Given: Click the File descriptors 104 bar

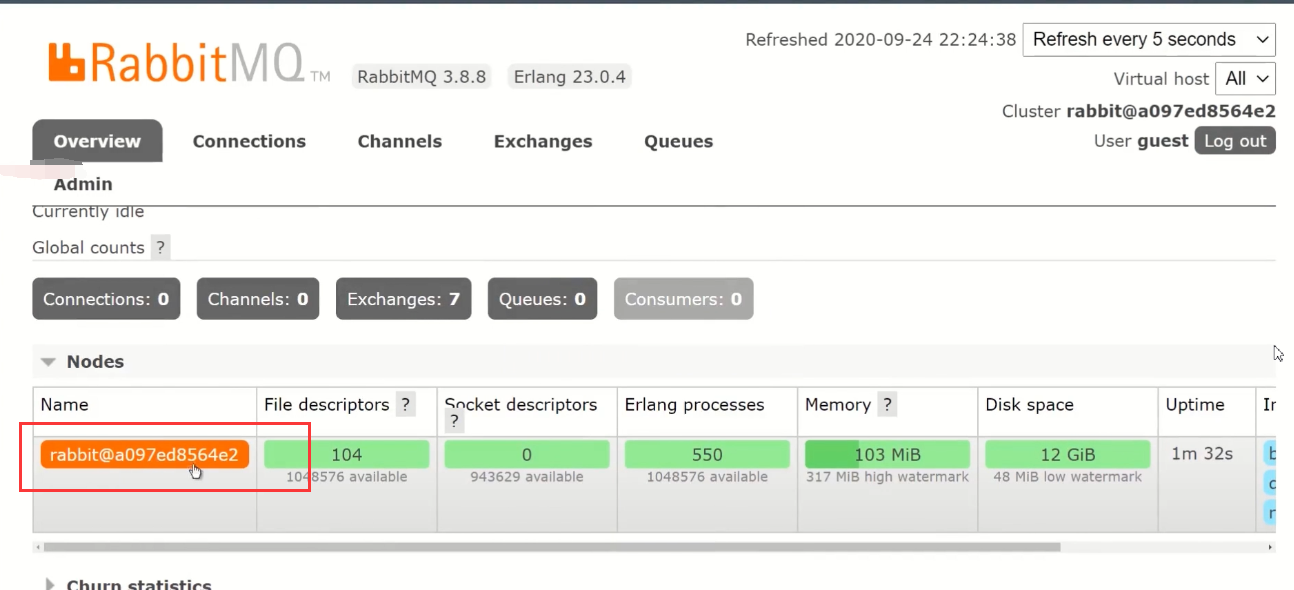Looking at the screenshot, I should point(347,454).
